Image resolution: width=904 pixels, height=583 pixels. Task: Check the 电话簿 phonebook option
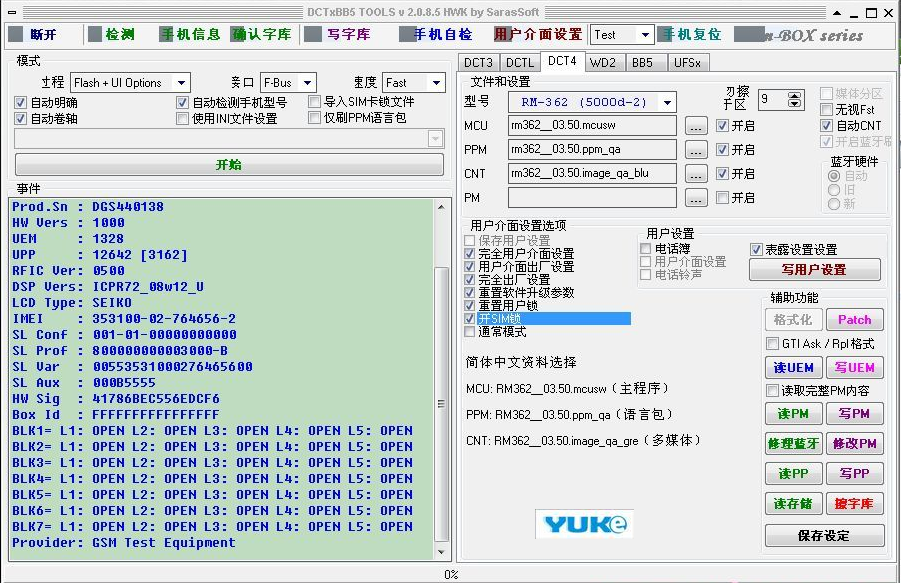(646, 249)
